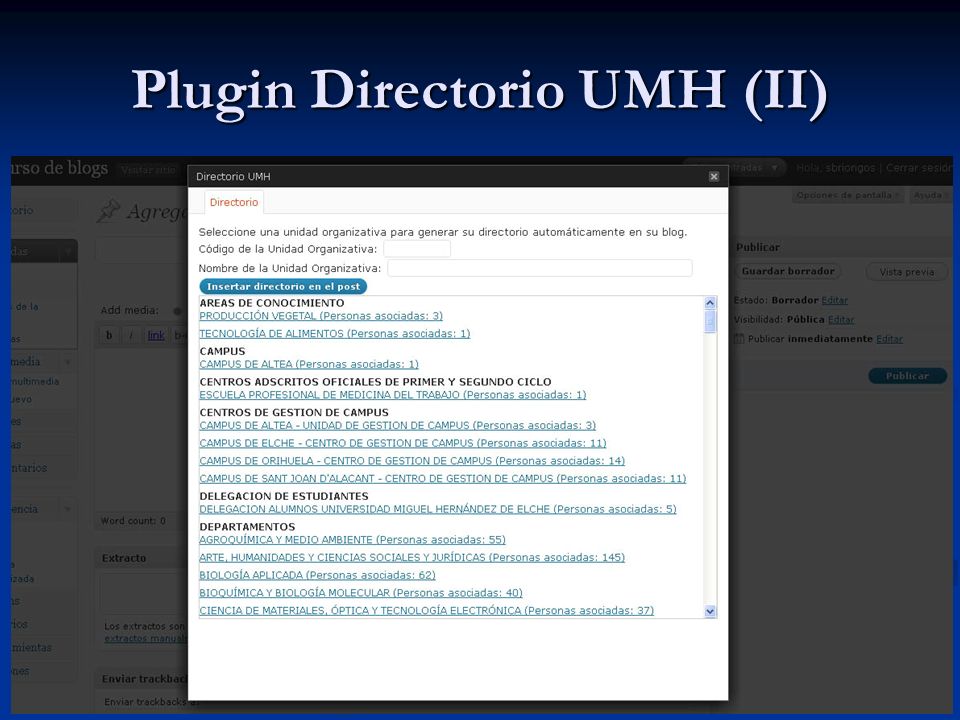
Task: Click the Código de la Unidad Organizativa field
Action: point(417,249)
